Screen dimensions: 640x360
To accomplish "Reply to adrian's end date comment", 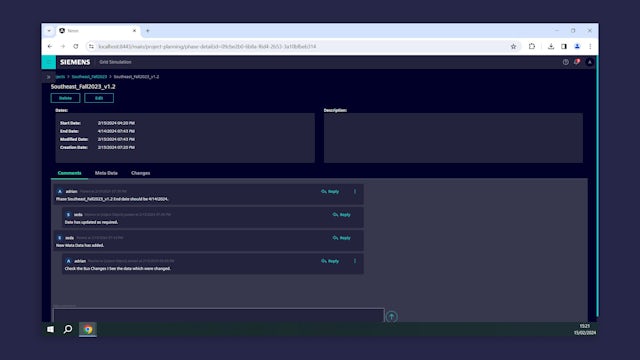I will click(330, 191).
